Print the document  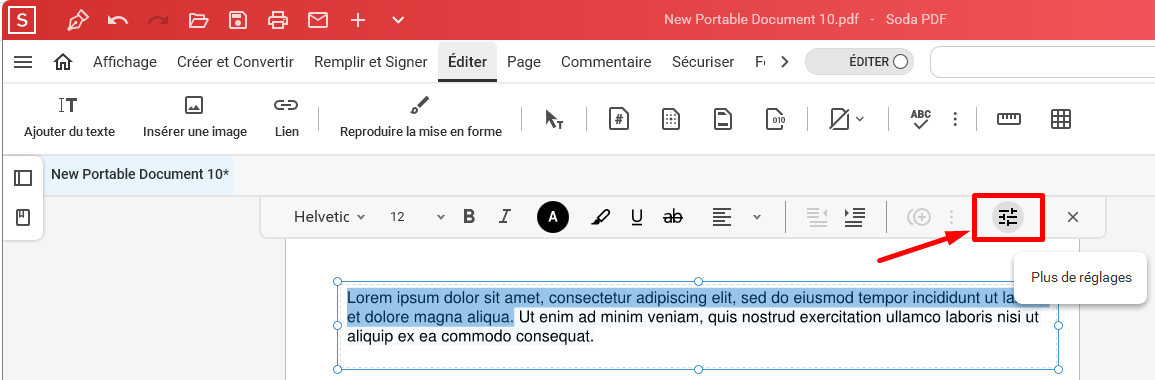(278, 20)
